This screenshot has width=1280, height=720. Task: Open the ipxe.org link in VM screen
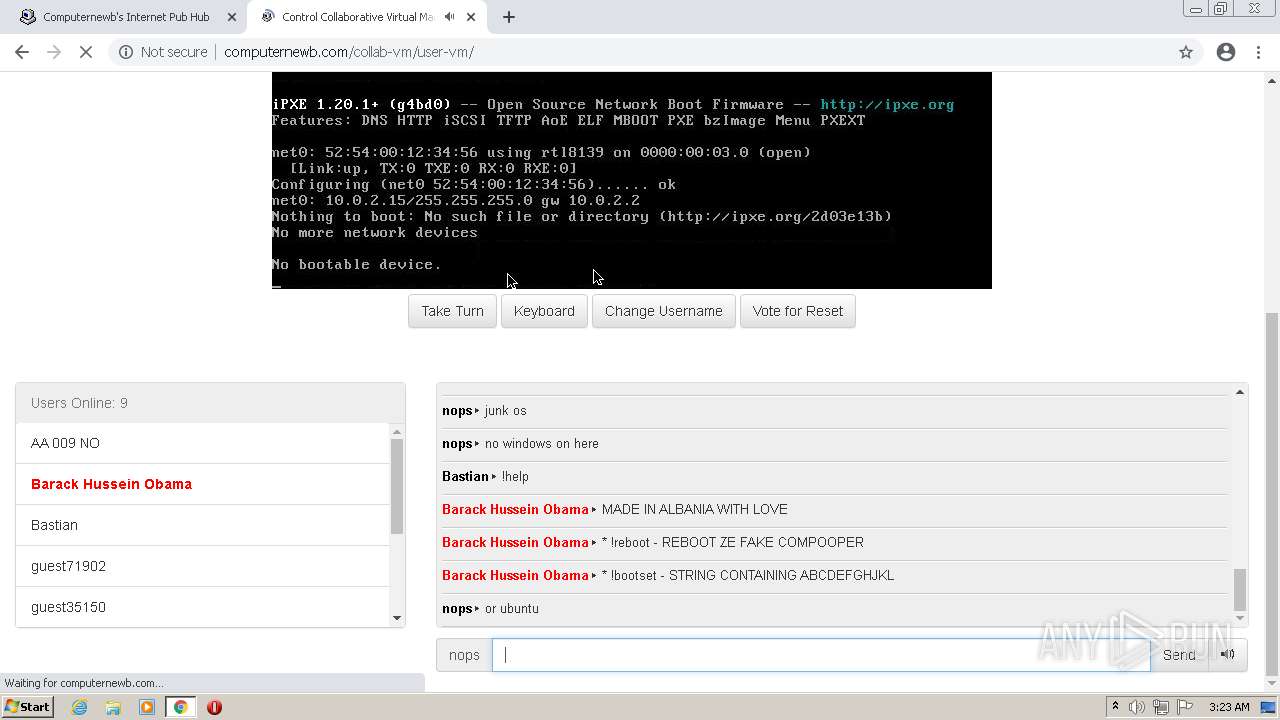click(887, 104)
